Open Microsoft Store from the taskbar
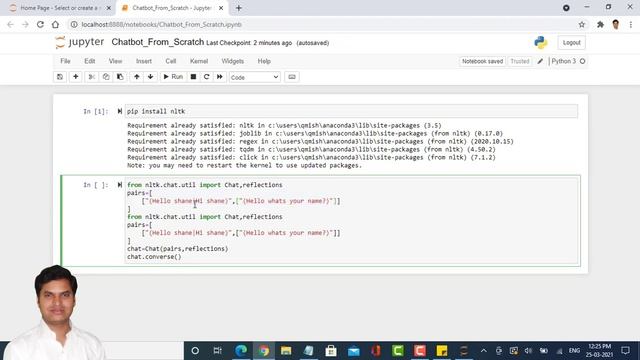Image resolution: width=640 pixels, height=360 pixels. click(331, 351)
